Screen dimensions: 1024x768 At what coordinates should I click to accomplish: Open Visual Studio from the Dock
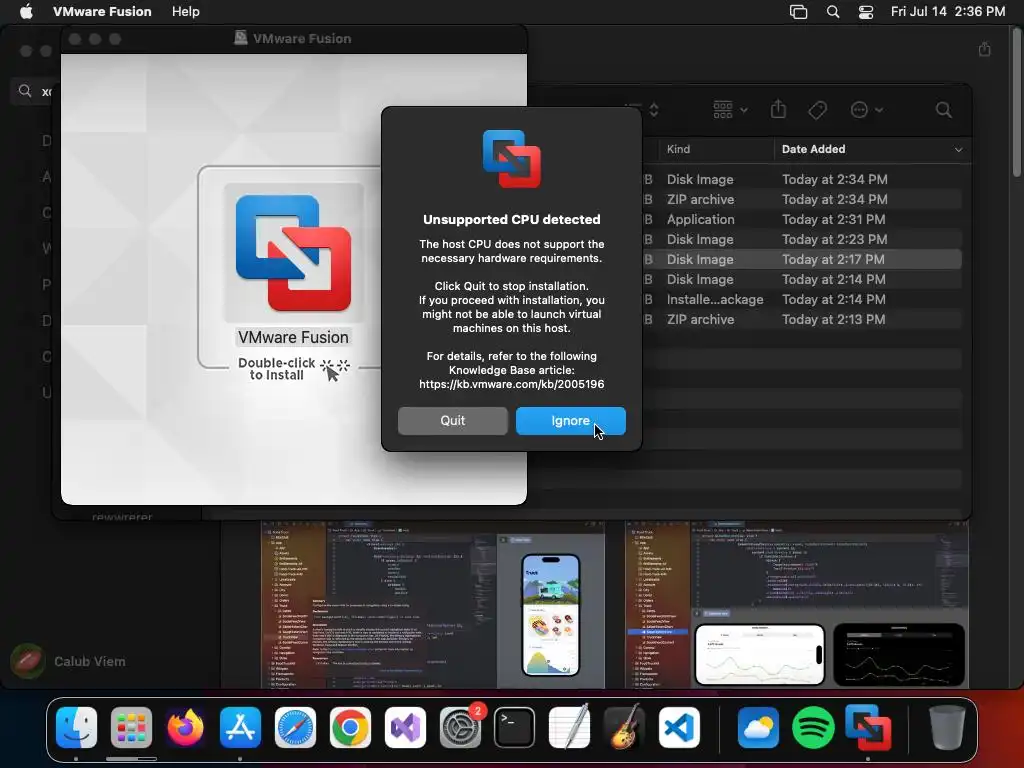pyautogui.click(x=405, y=727)
